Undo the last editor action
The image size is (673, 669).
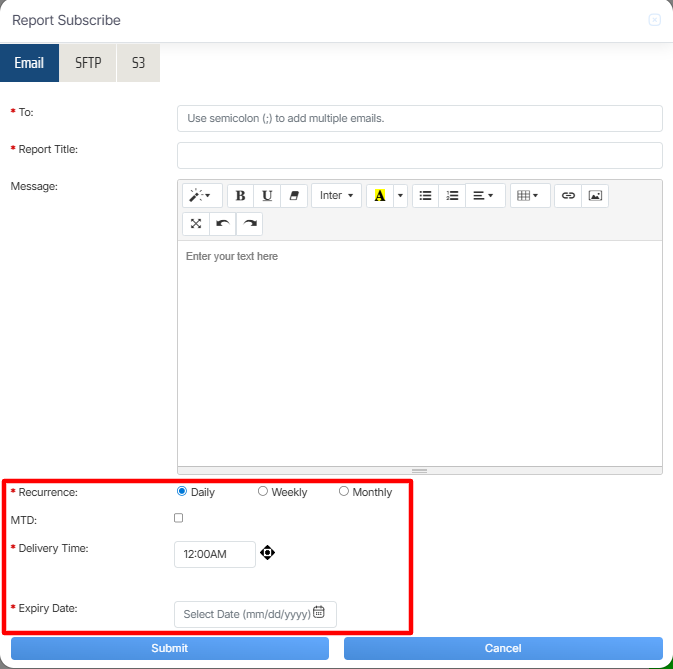[x=222, y=224]
